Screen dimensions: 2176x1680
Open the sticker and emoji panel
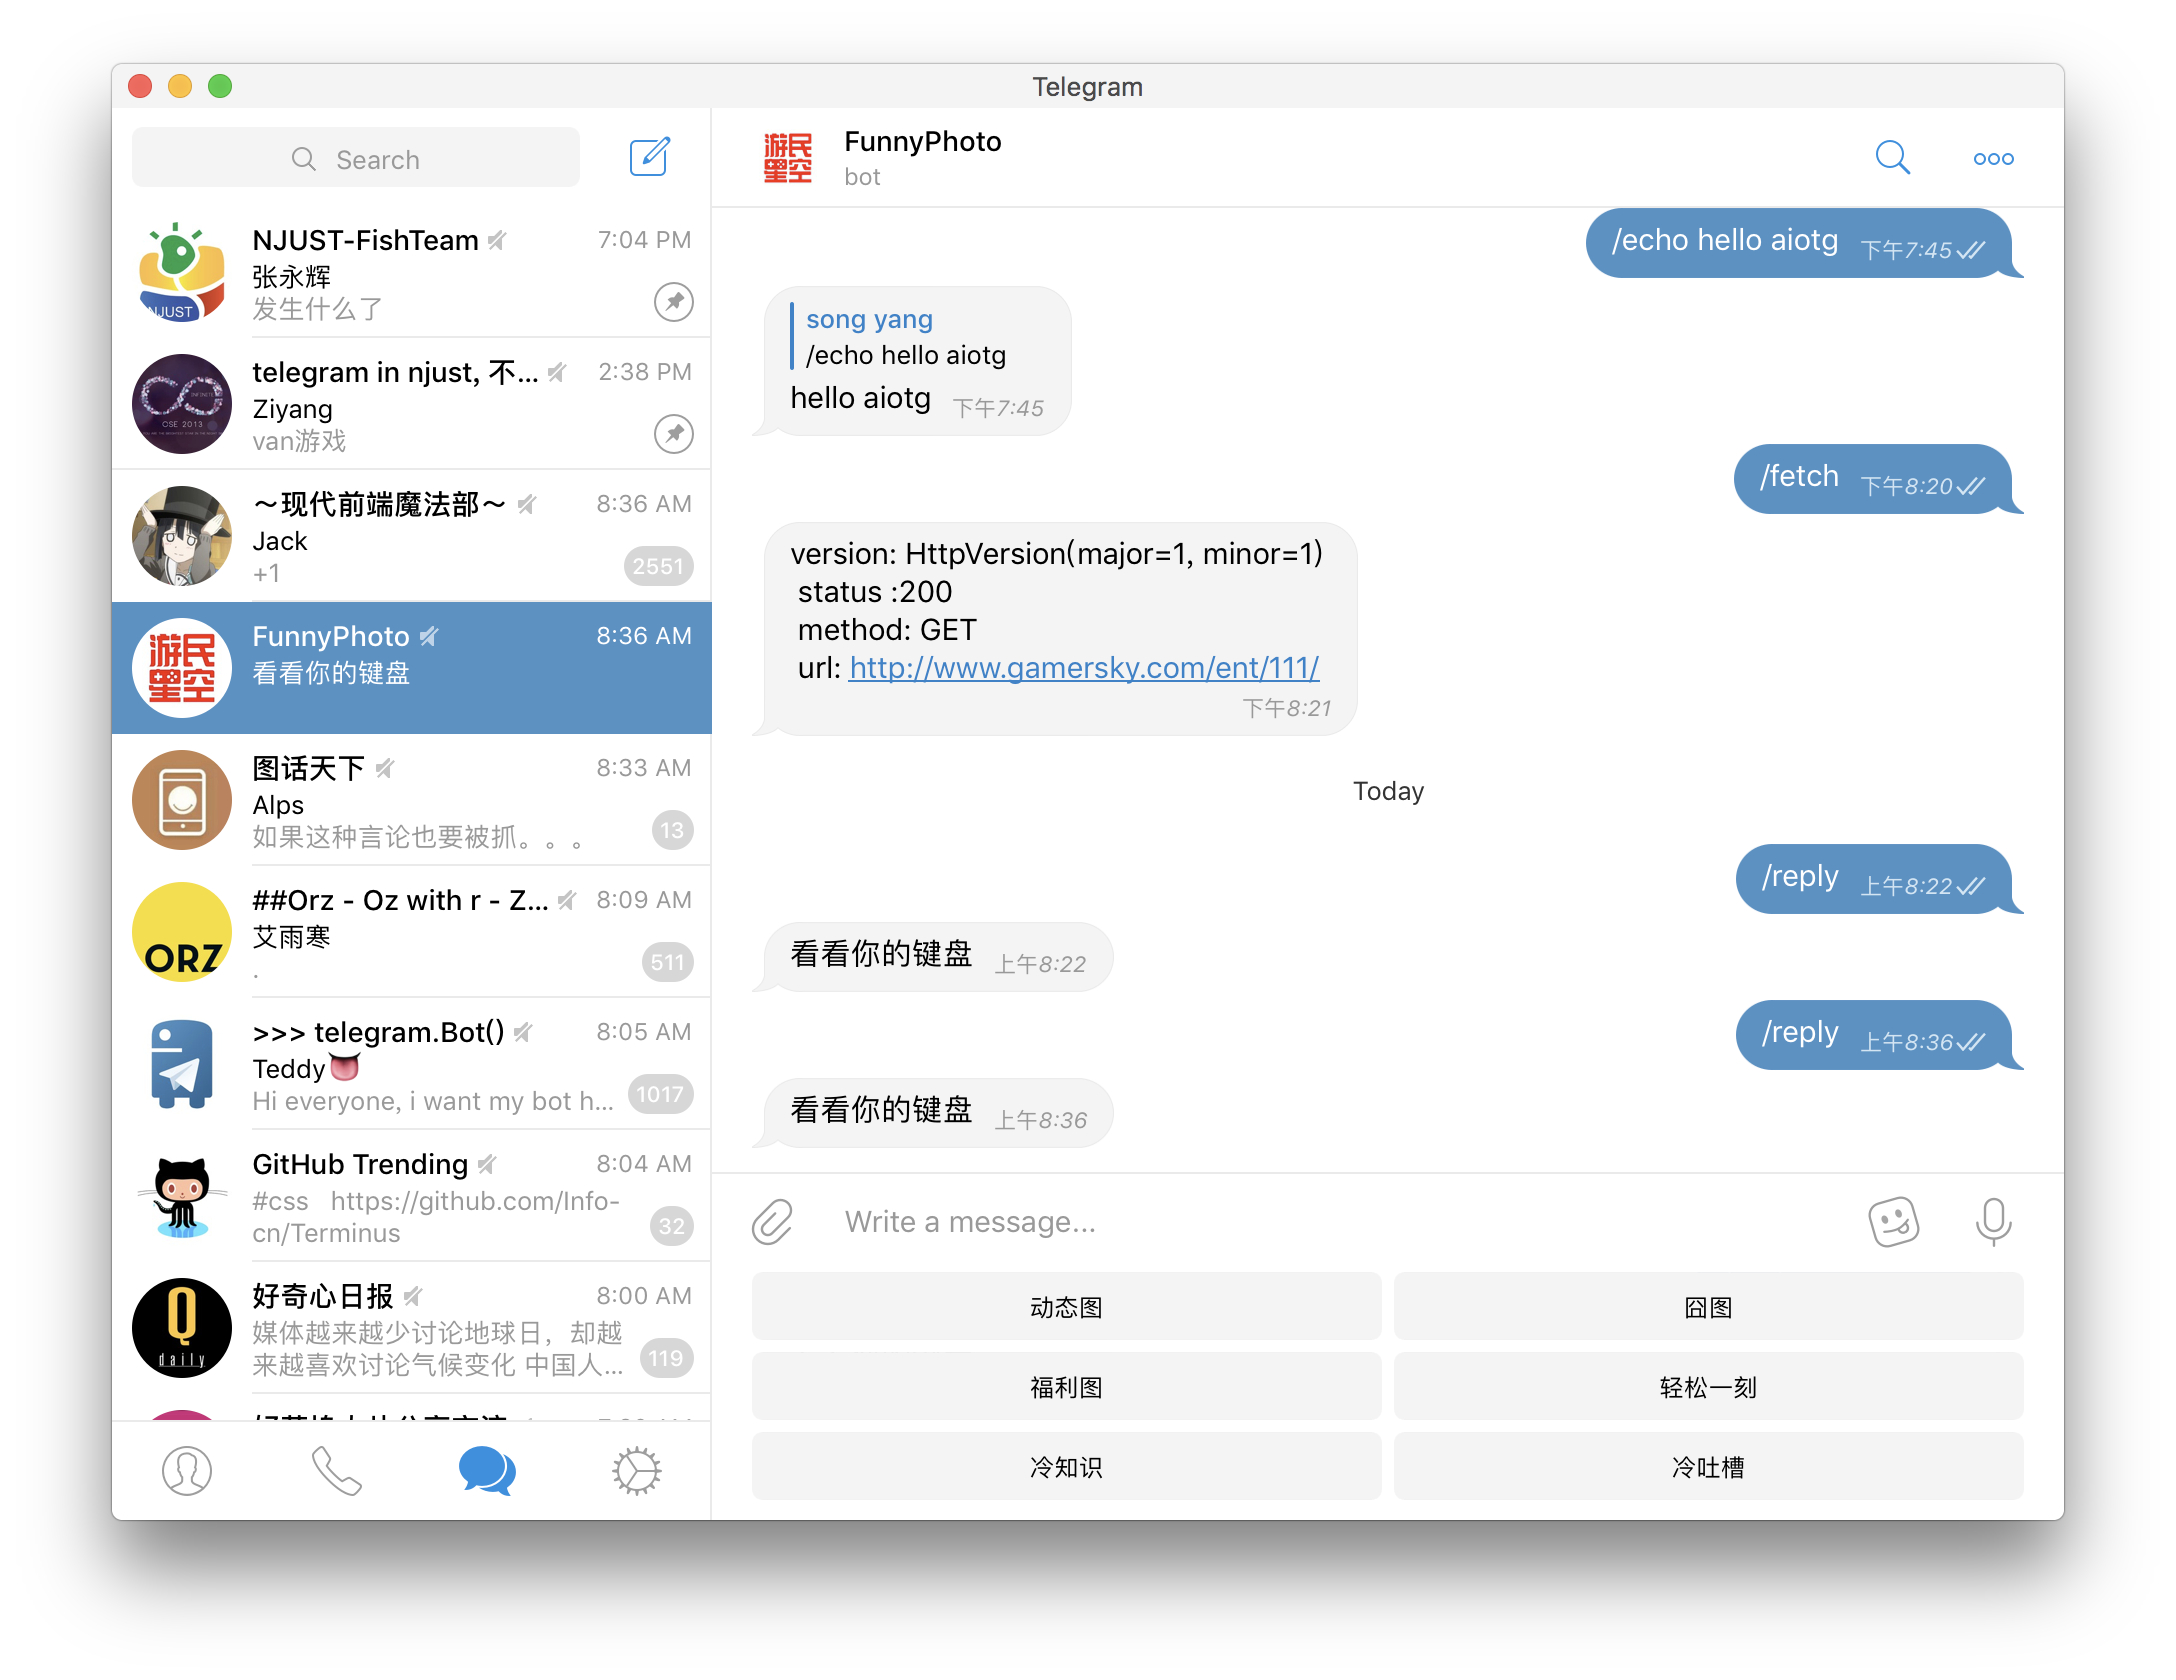pos(1893,1221)
